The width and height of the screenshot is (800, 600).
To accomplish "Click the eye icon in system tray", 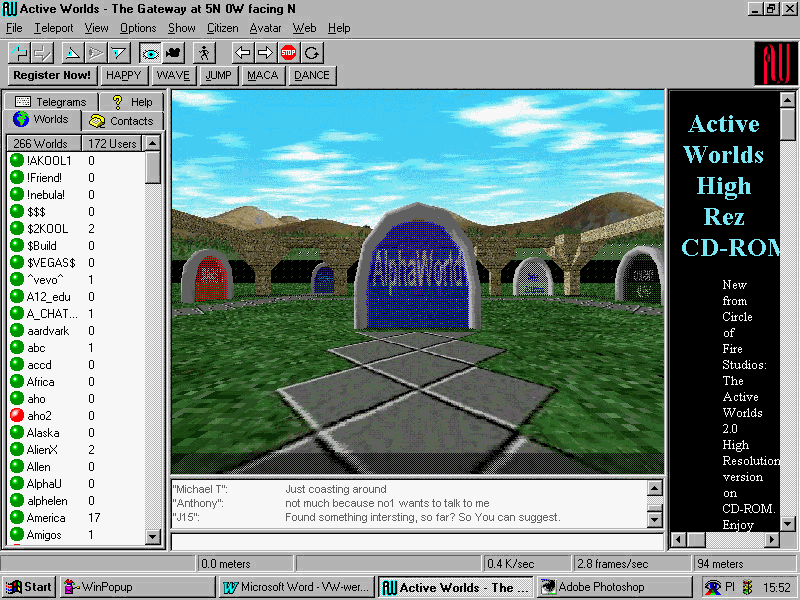I will 712,587.
